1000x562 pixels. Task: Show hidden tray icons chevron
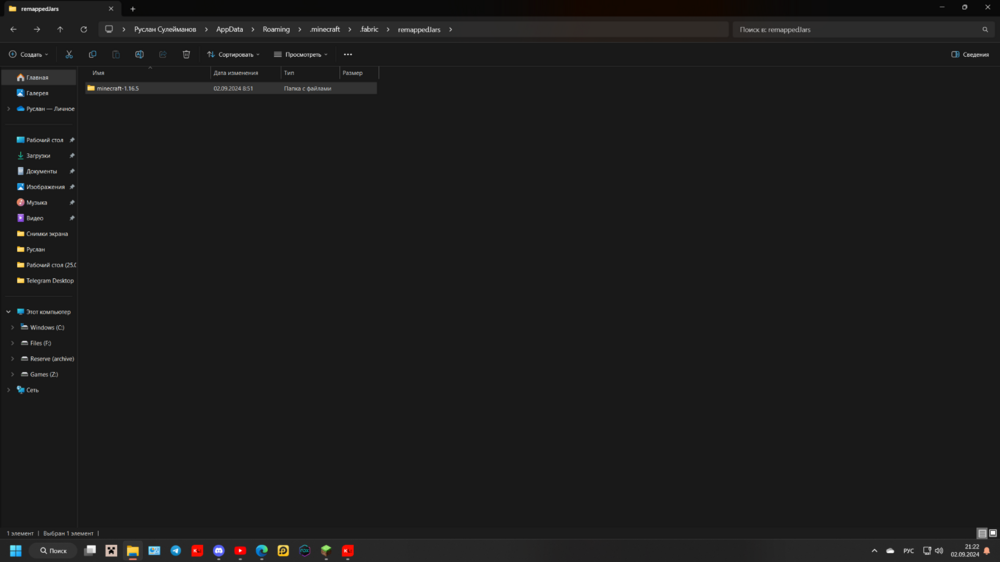[x=874, y=551]
